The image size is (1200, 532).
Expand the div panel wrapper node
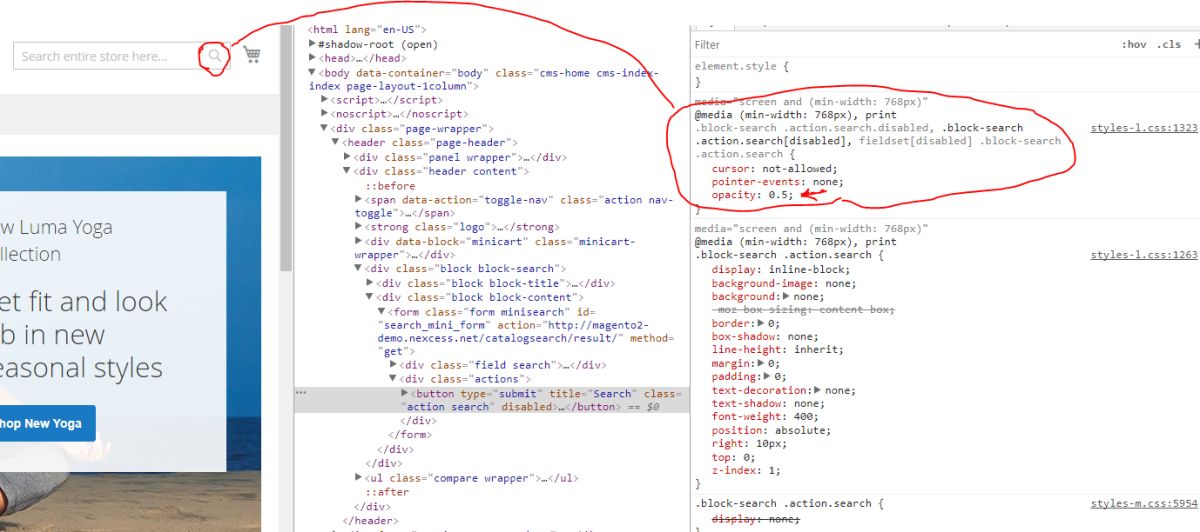pyautogui.click(x=347, y=157)
